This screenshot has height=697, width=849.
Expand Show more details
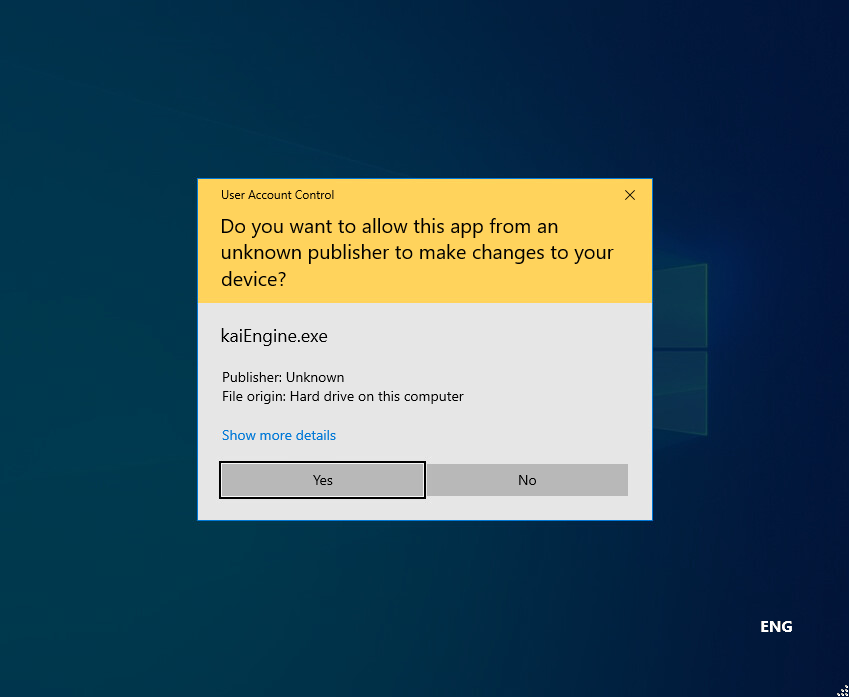279,435
